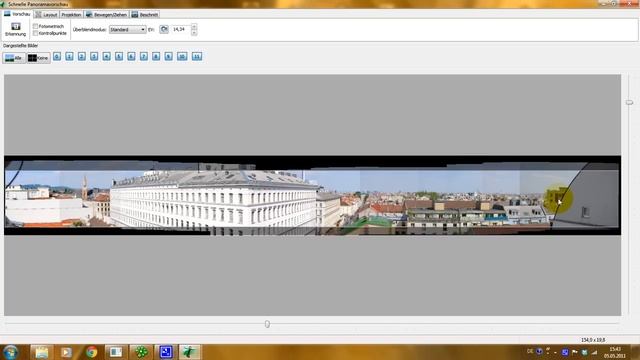
Task: Show all images with Alle button
Action: coord(14,58)
